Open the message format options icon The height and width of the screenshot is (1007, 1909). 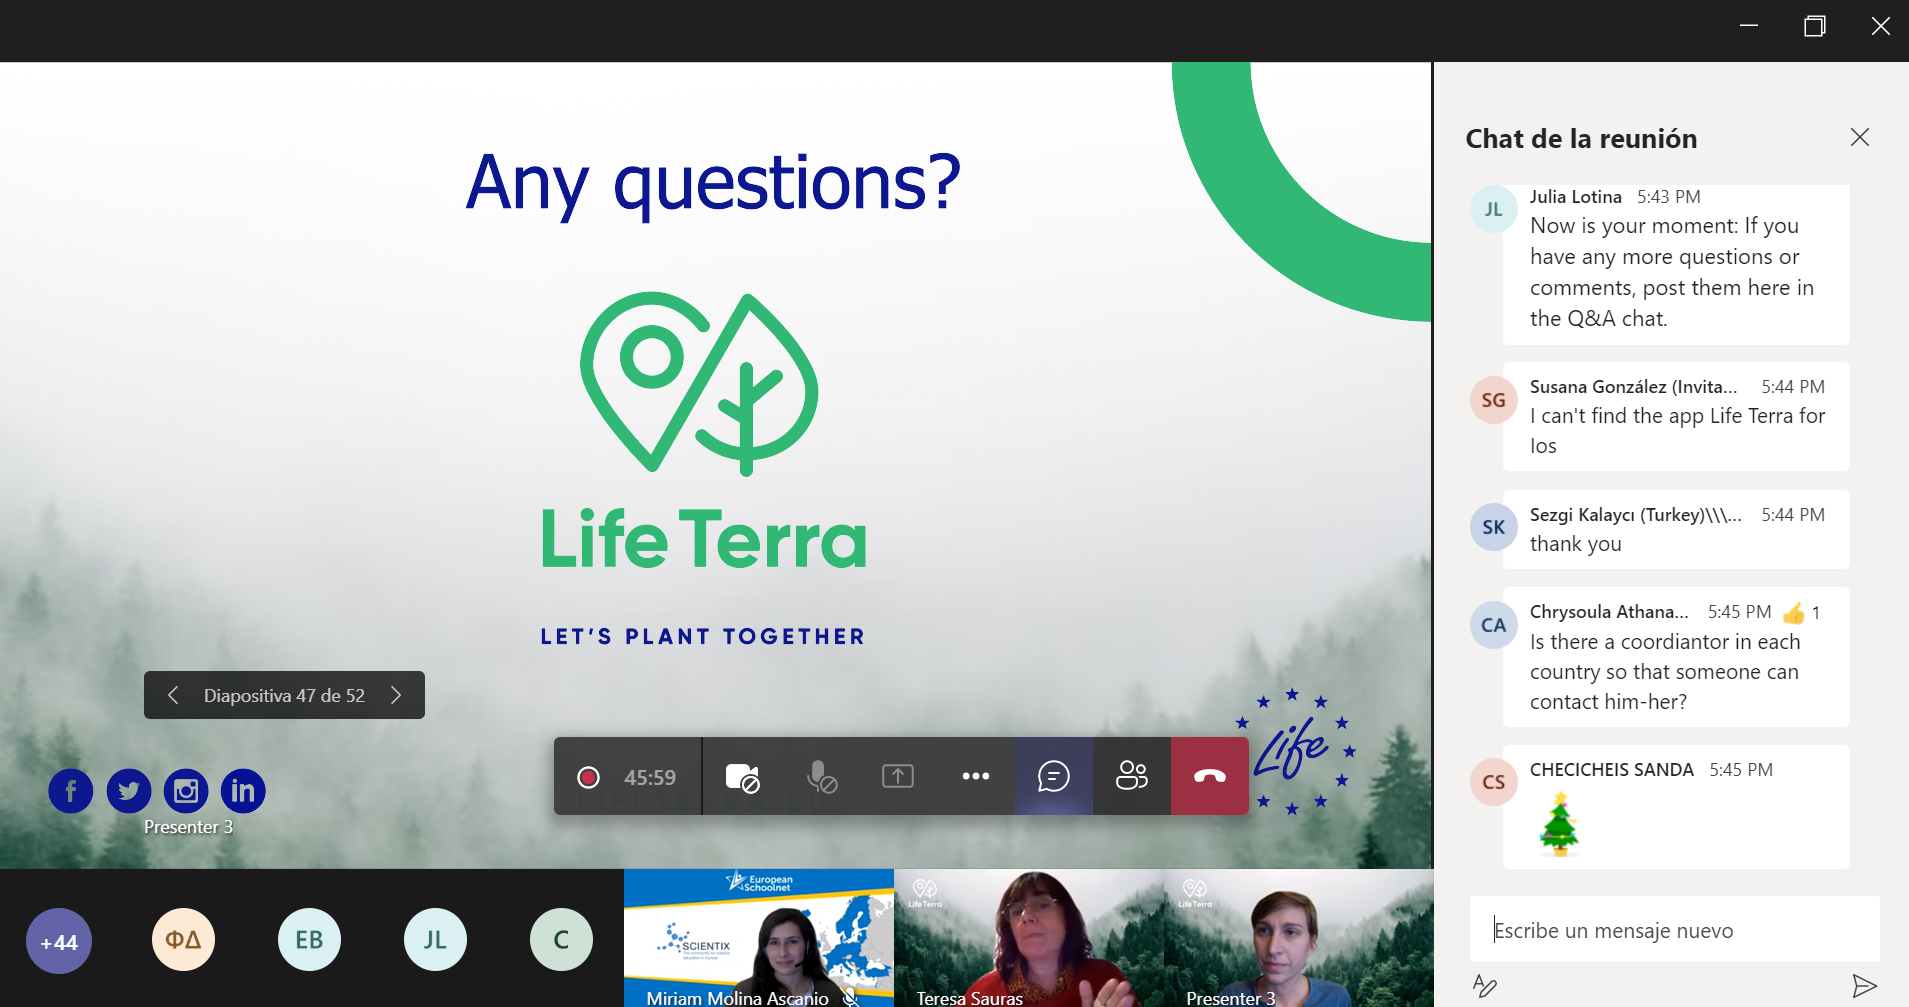(x=1485, y=986)
